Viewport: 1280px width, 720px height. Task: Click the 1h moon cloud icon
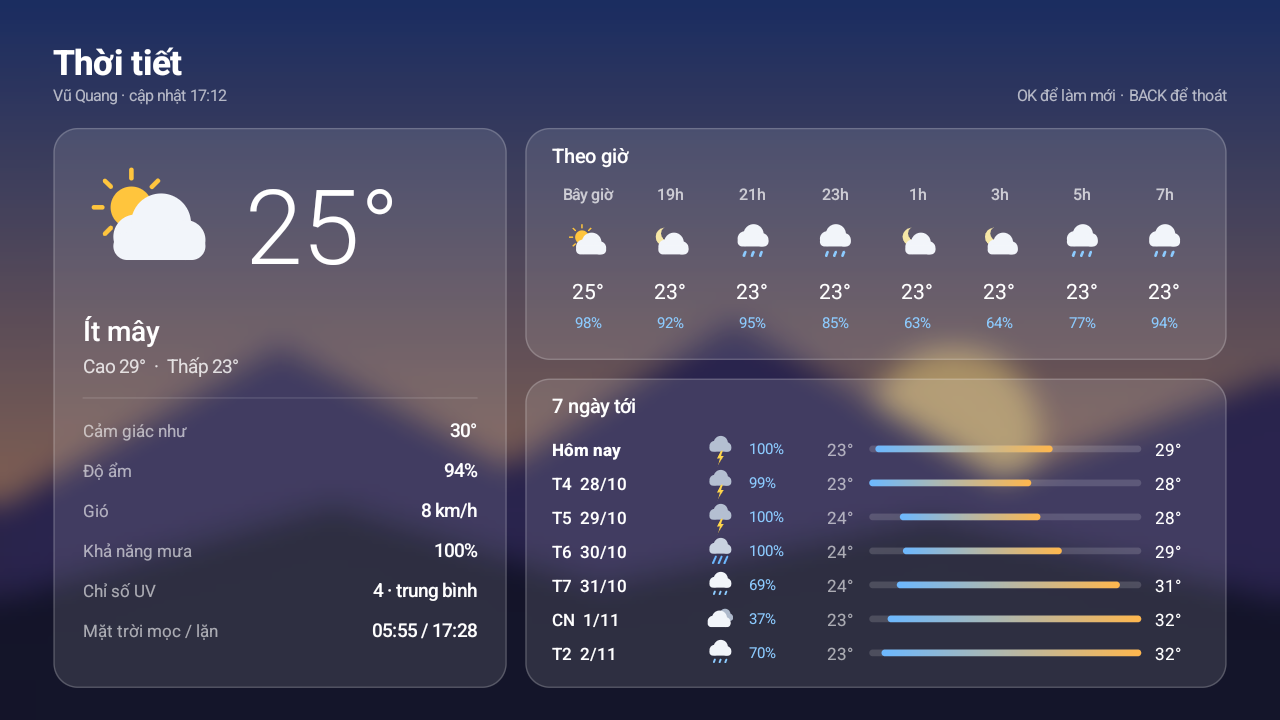[x=917, y=240]
